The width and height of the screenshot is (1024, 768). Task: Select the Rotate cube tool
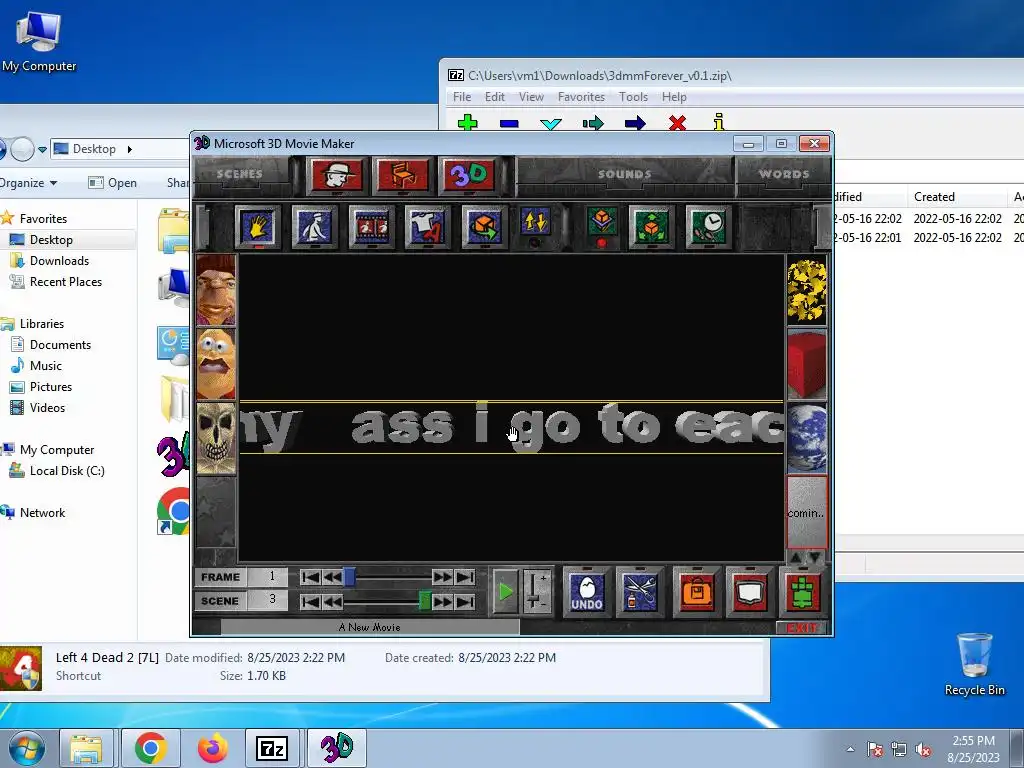click(484, 227)
